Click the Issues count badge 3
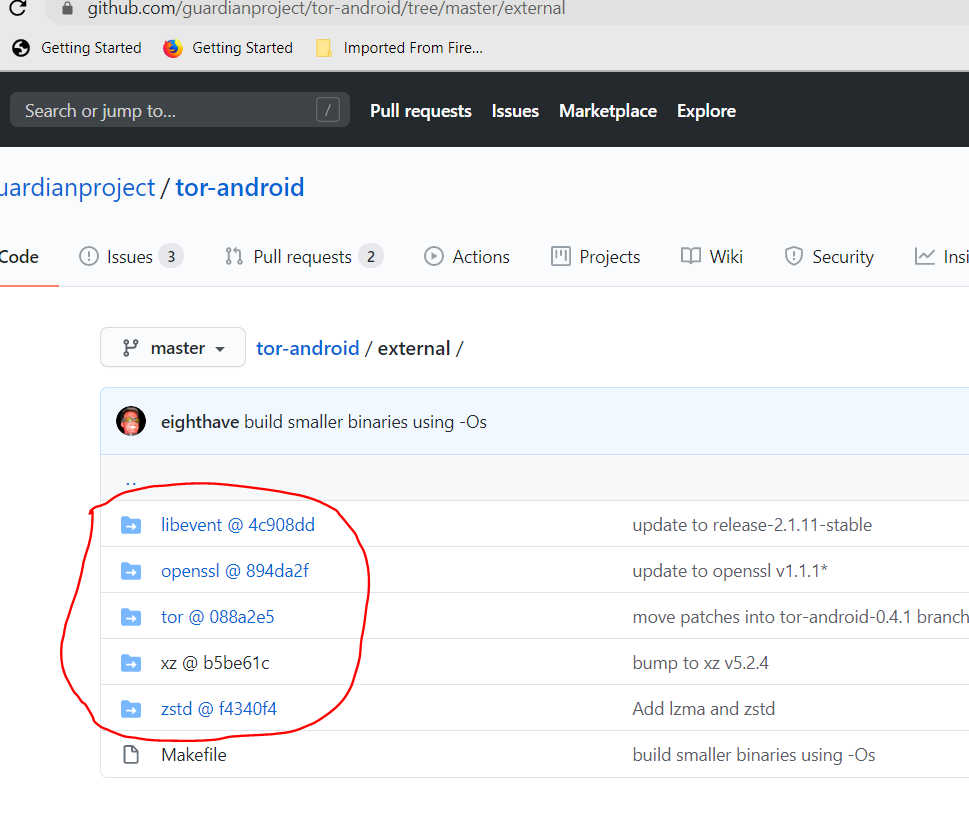969x837 pixels. click(x=171, y=256)
